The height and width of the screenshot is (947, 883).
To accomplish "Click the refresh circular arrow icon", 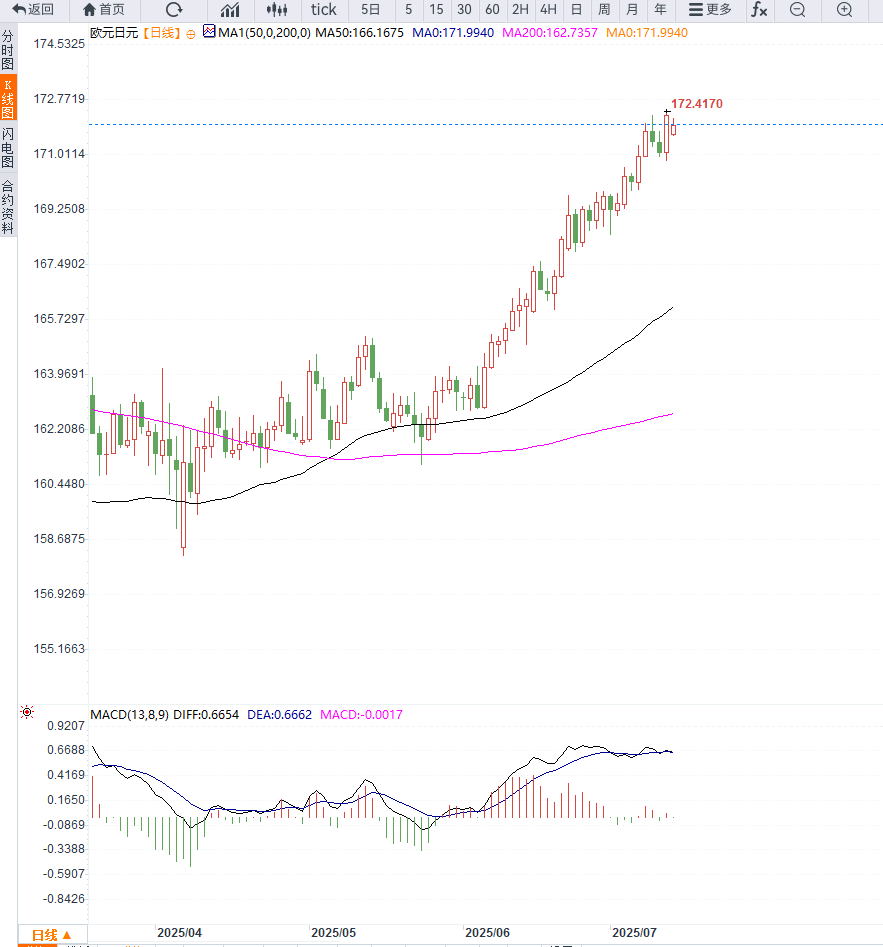I will [174, 10].
